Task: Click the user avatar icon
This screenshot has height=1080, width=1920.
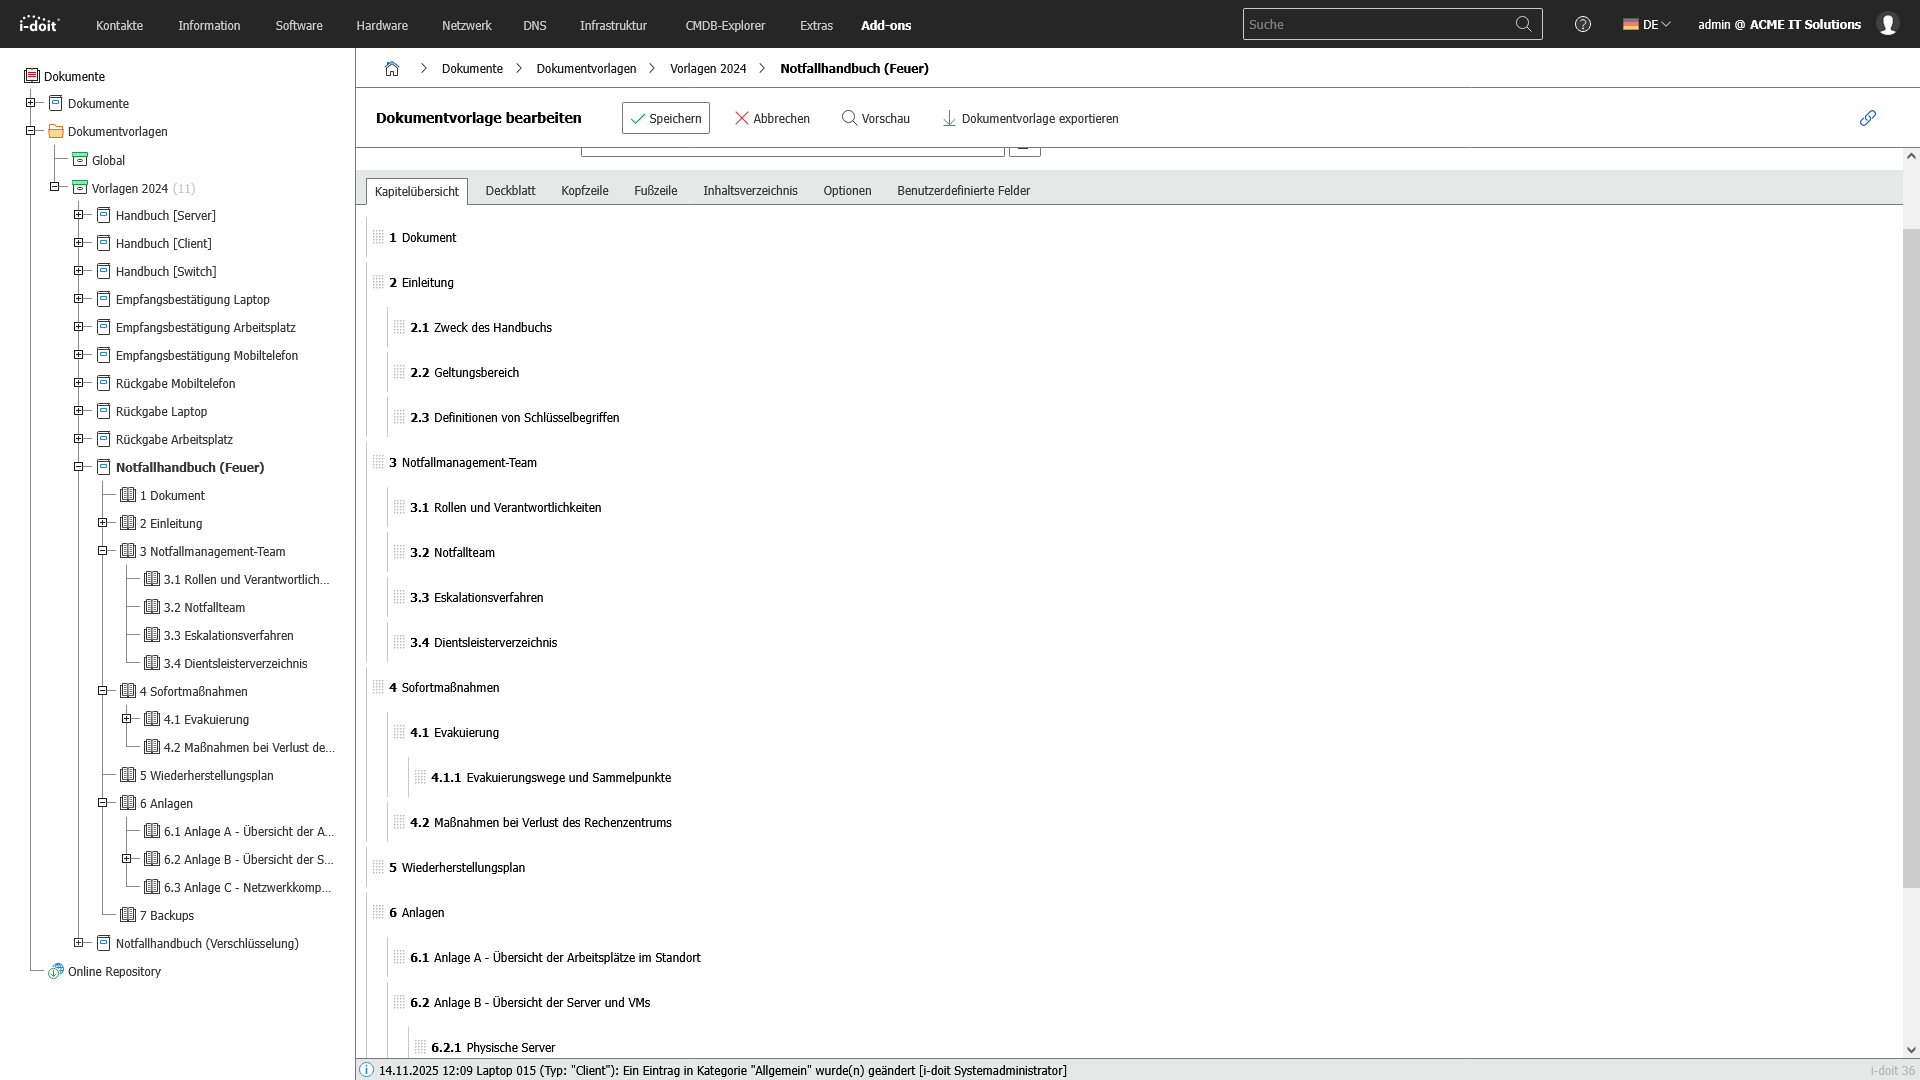Action: pos(1887,24)
